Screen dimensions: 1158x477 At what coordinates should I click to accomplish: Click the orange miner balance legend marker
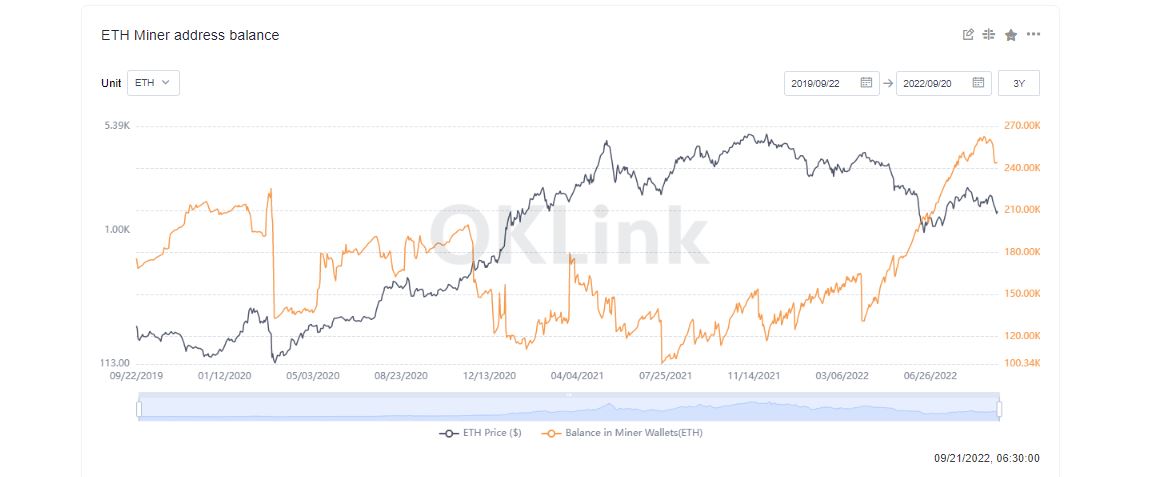coord(551,433)
